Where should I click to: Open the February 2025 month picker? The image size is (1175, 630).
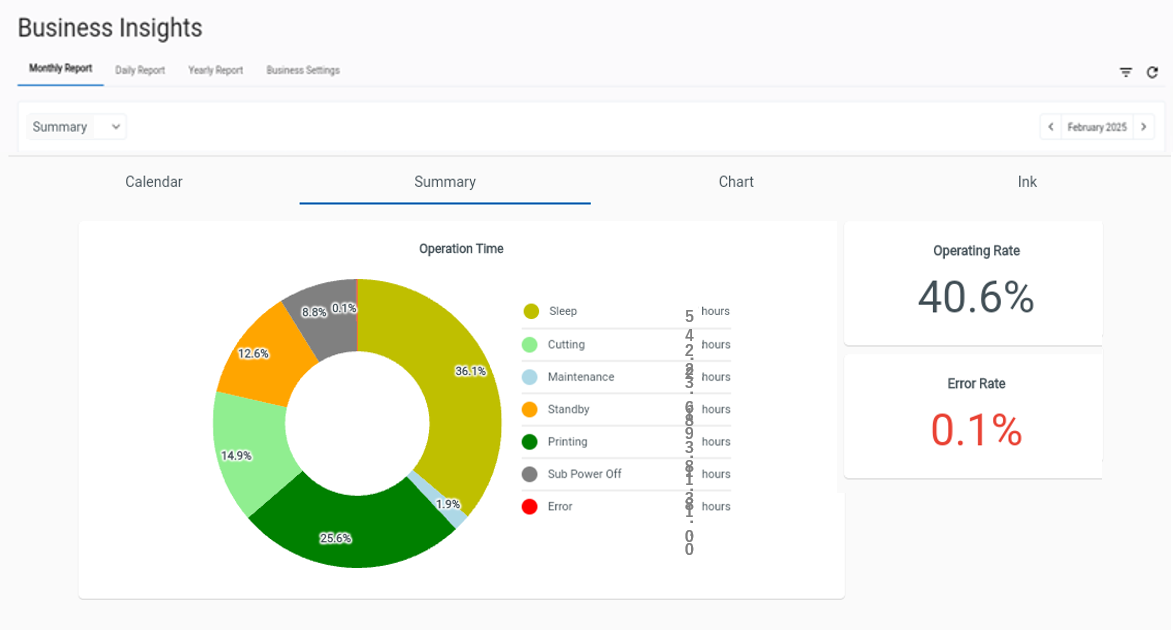click(x=1097, y=127)
